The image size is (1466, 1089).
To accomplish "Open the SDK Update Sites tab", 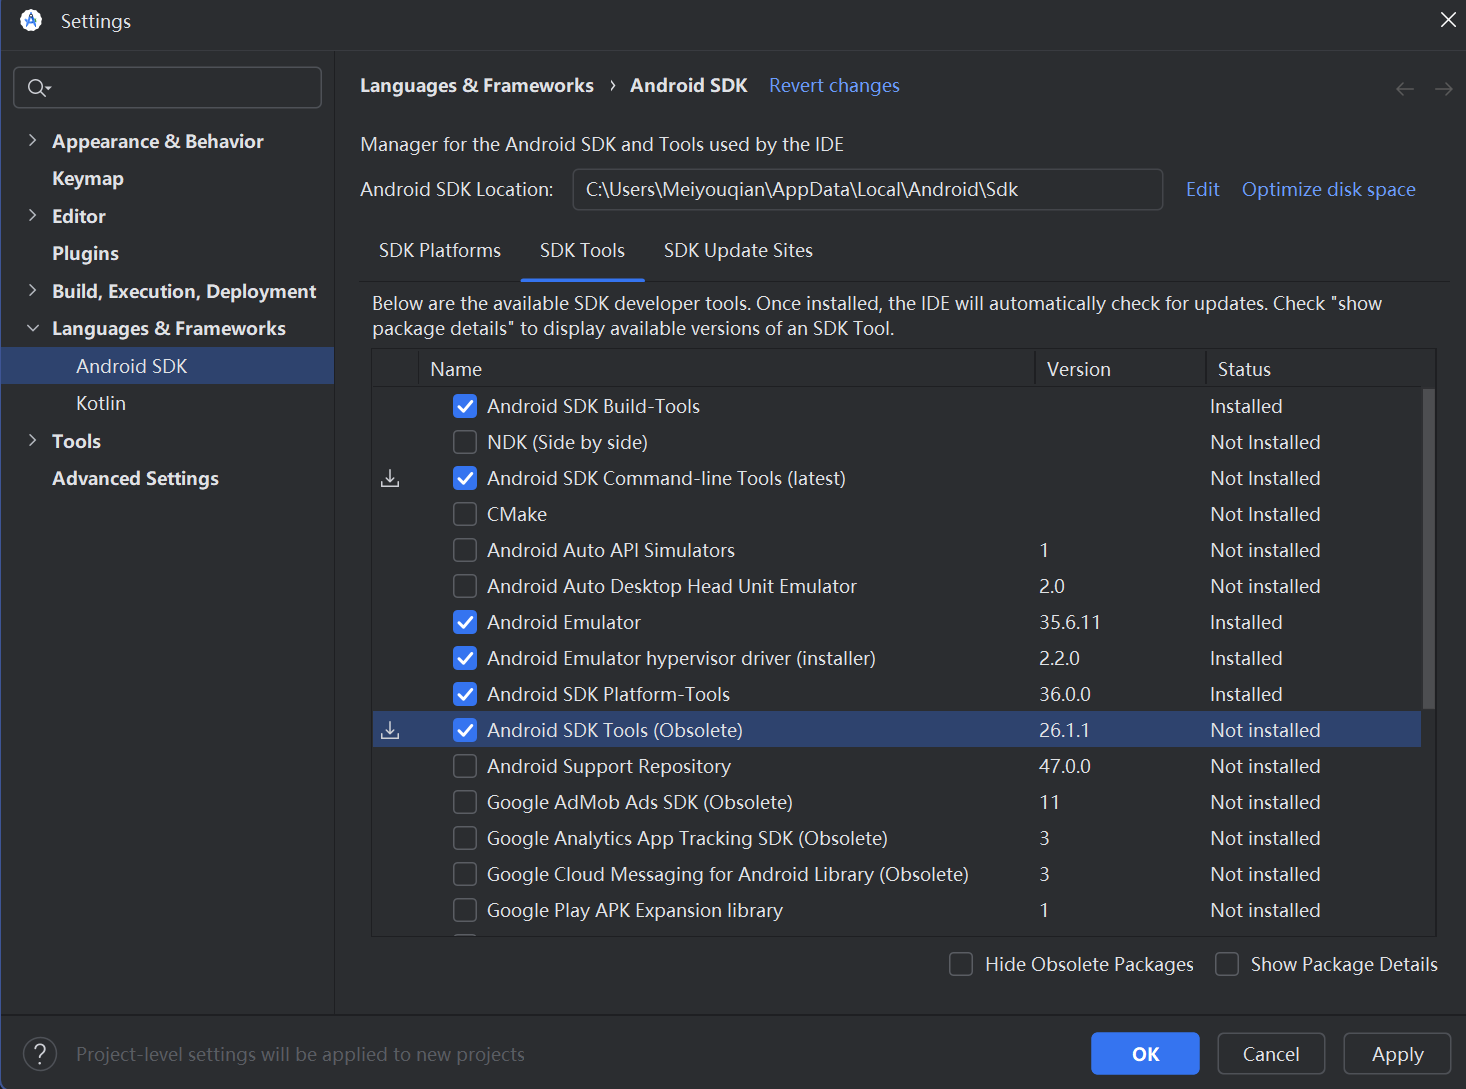I will tap(738, 251).
